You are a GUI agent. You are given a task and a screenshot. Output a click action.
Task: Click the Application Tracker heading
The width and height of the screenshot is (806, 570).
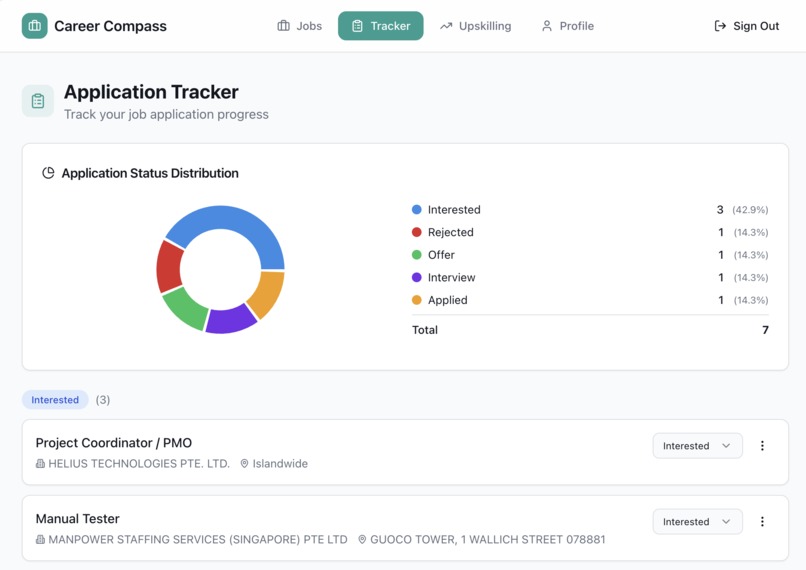pyautogui.click(x=151, y=92)
